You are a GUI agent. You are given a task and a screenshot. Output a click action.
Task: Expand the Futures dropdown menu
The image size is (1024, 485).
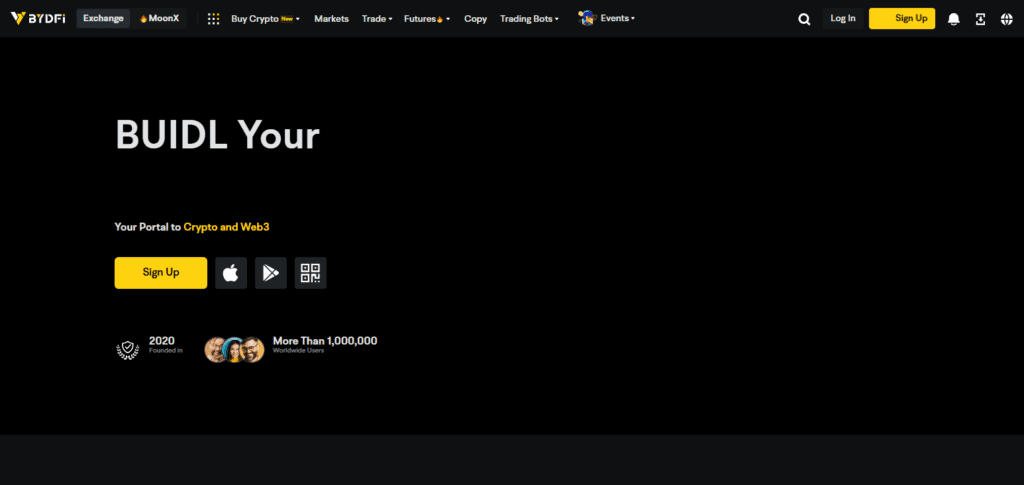click(427, 19)
